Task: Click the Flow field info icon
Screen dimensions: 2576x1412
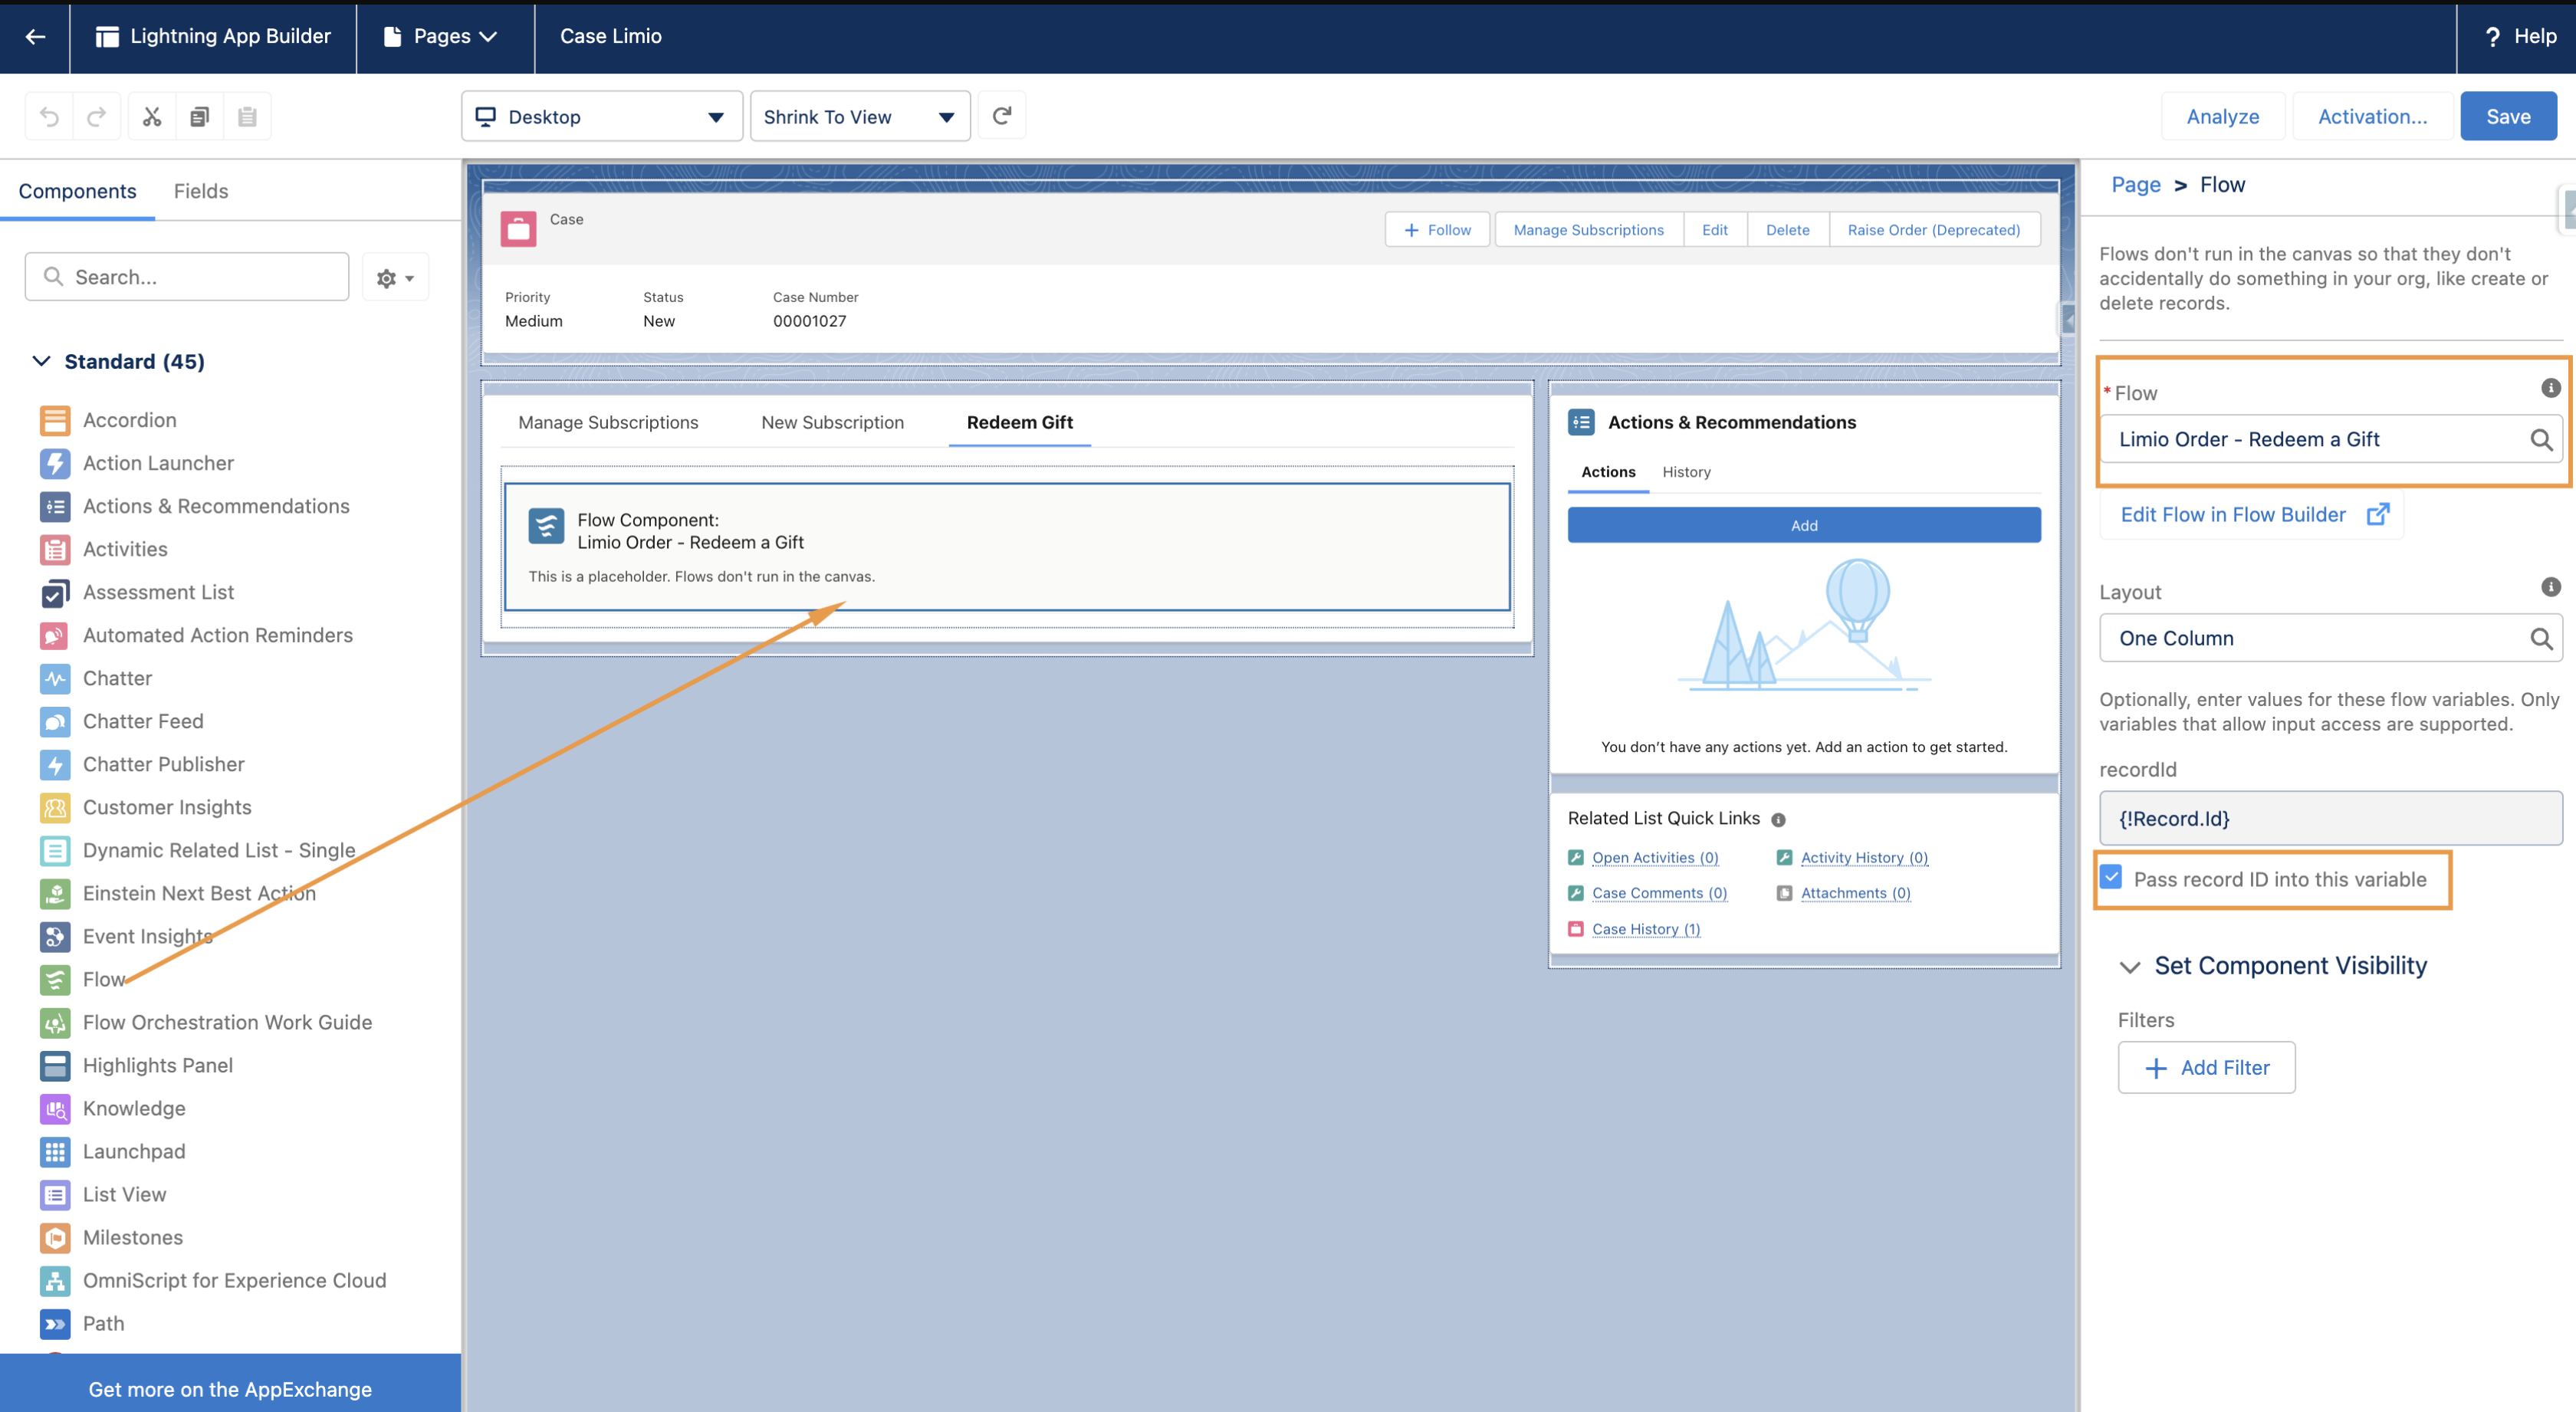Action: click(x=2550, y=388)
